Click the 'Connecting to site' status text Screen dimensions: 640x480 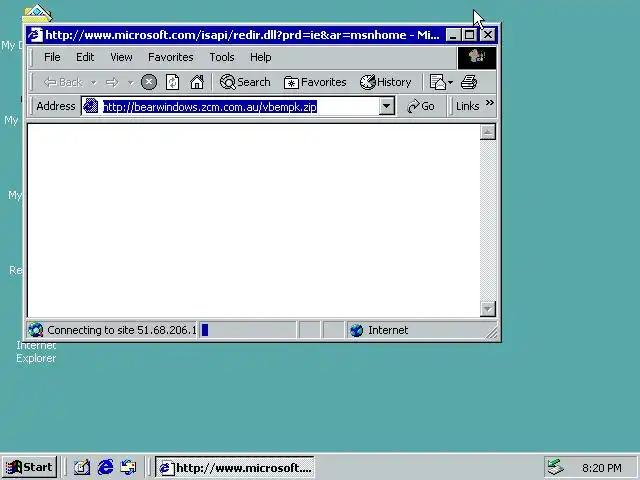pos(122,330)
